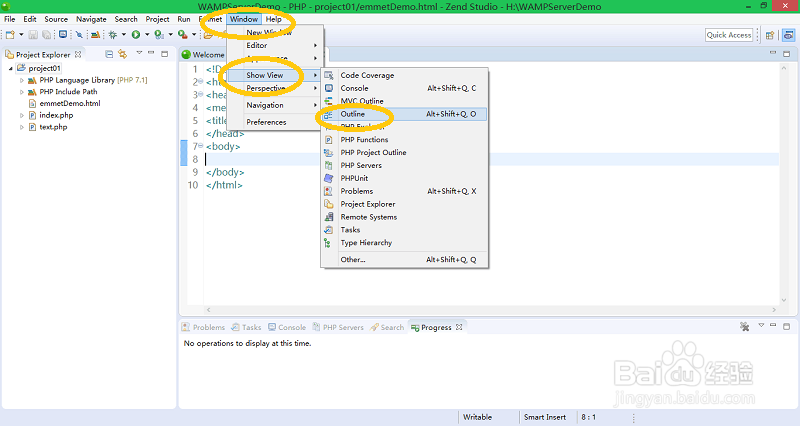Screen dimensions: 800x426
Task: Click the PHP library books toolbar icon
Action: (95, 35)
